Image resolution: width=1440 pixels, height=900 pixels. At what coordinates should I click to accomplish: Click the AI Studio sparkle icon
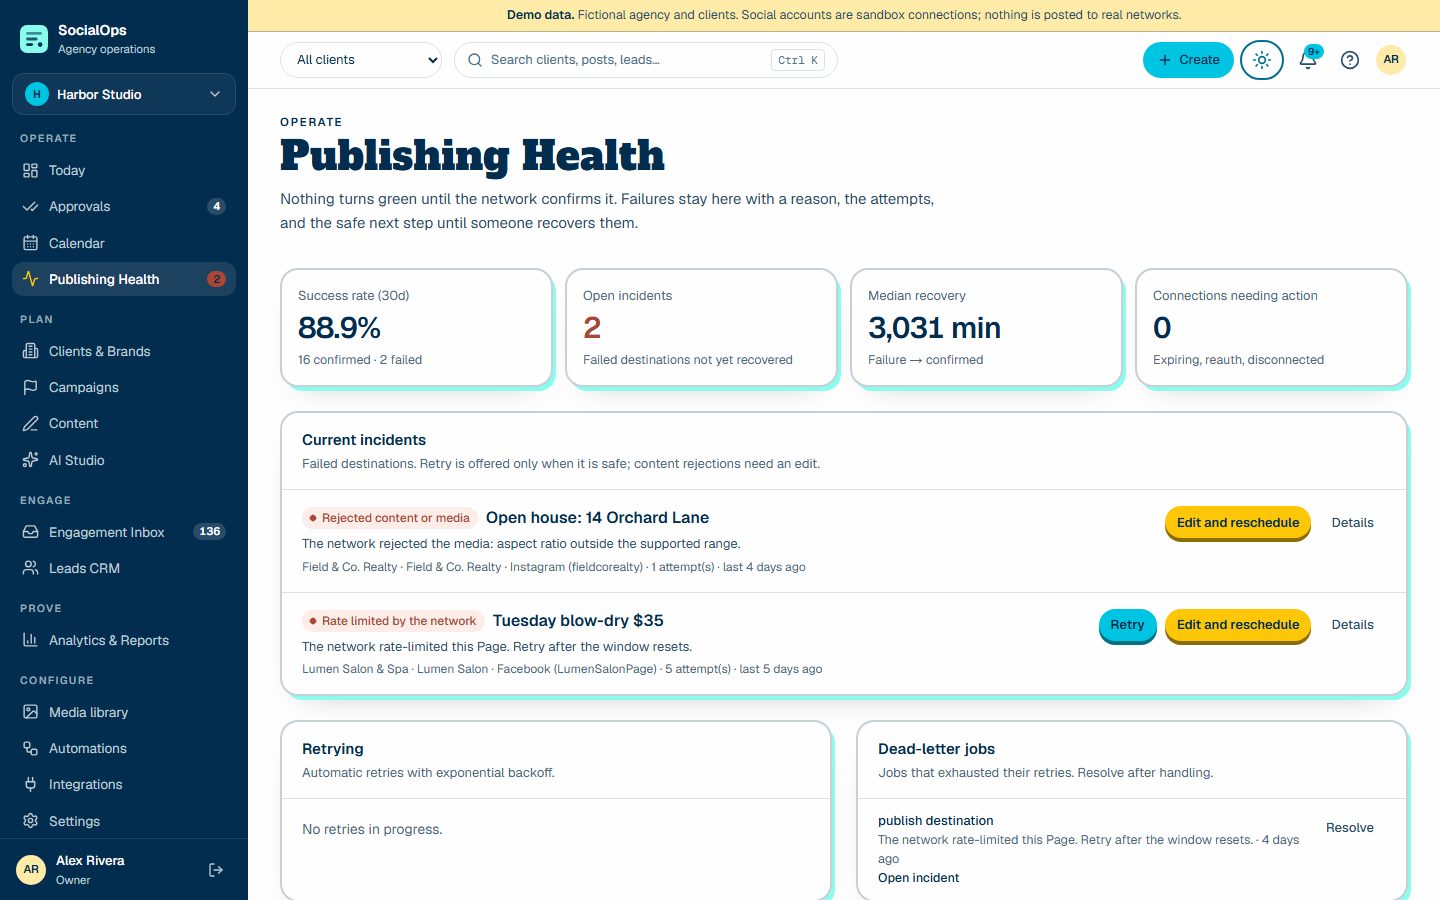coord(31,460)
